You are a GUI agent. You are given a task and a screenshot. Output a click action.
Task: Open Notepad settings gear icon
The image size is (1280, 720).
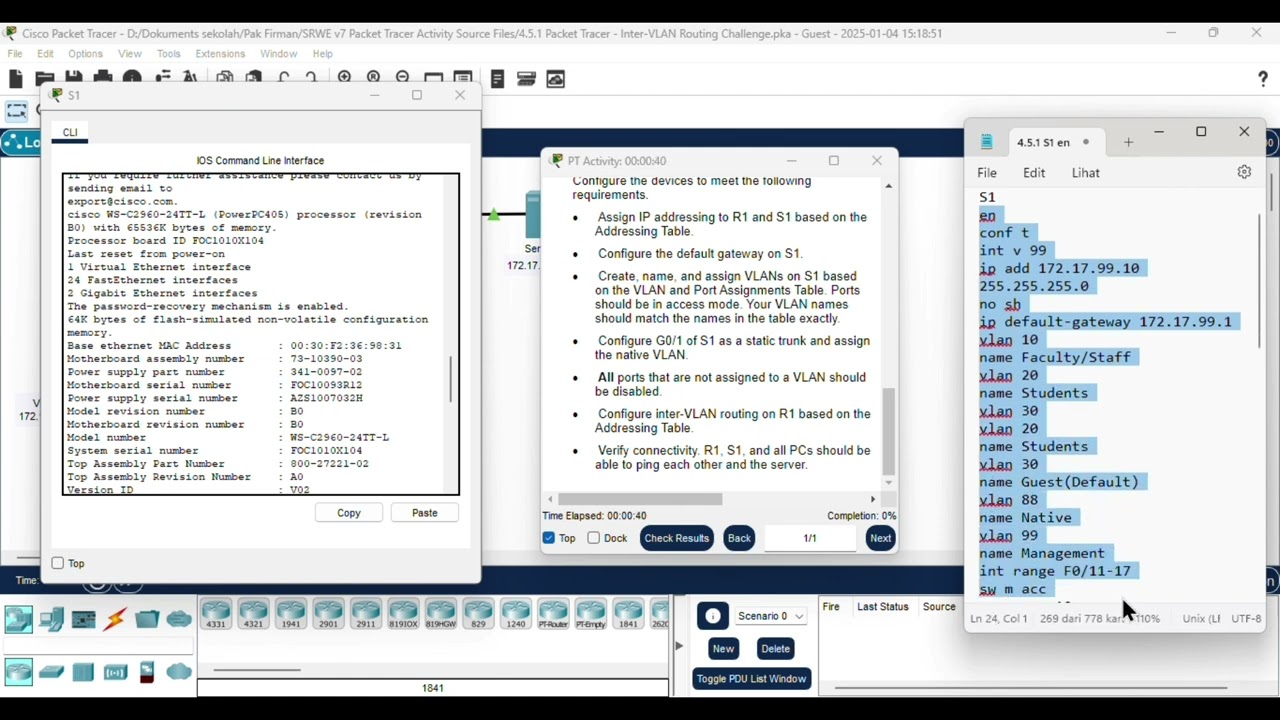click(1244, 172)
